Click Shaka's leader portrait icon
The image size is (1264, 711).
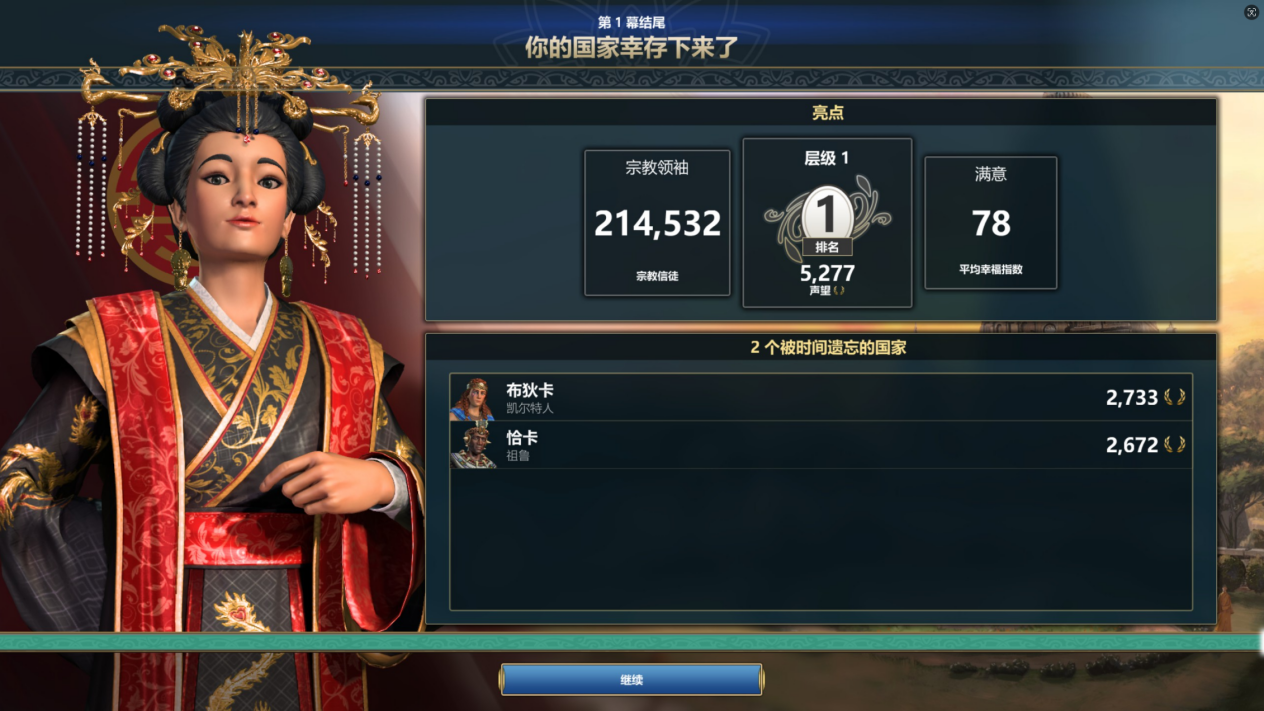click(x=472, y=446)
